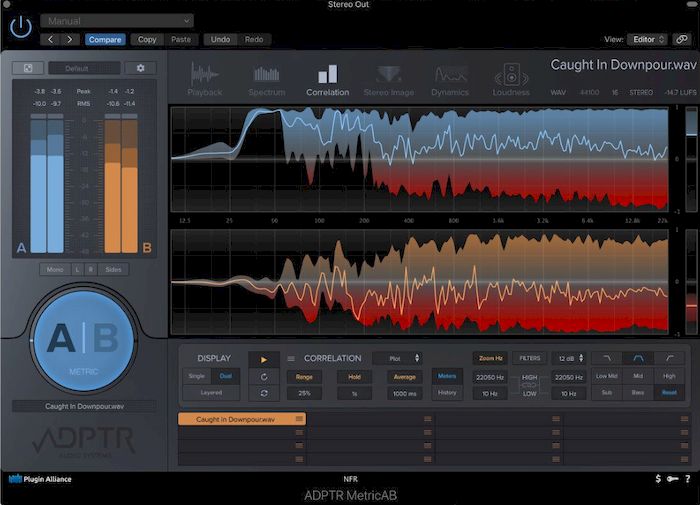Click the Paste button
Viewport: 700px width, 505px height.
pyautogui.click(x=181, y=39)
